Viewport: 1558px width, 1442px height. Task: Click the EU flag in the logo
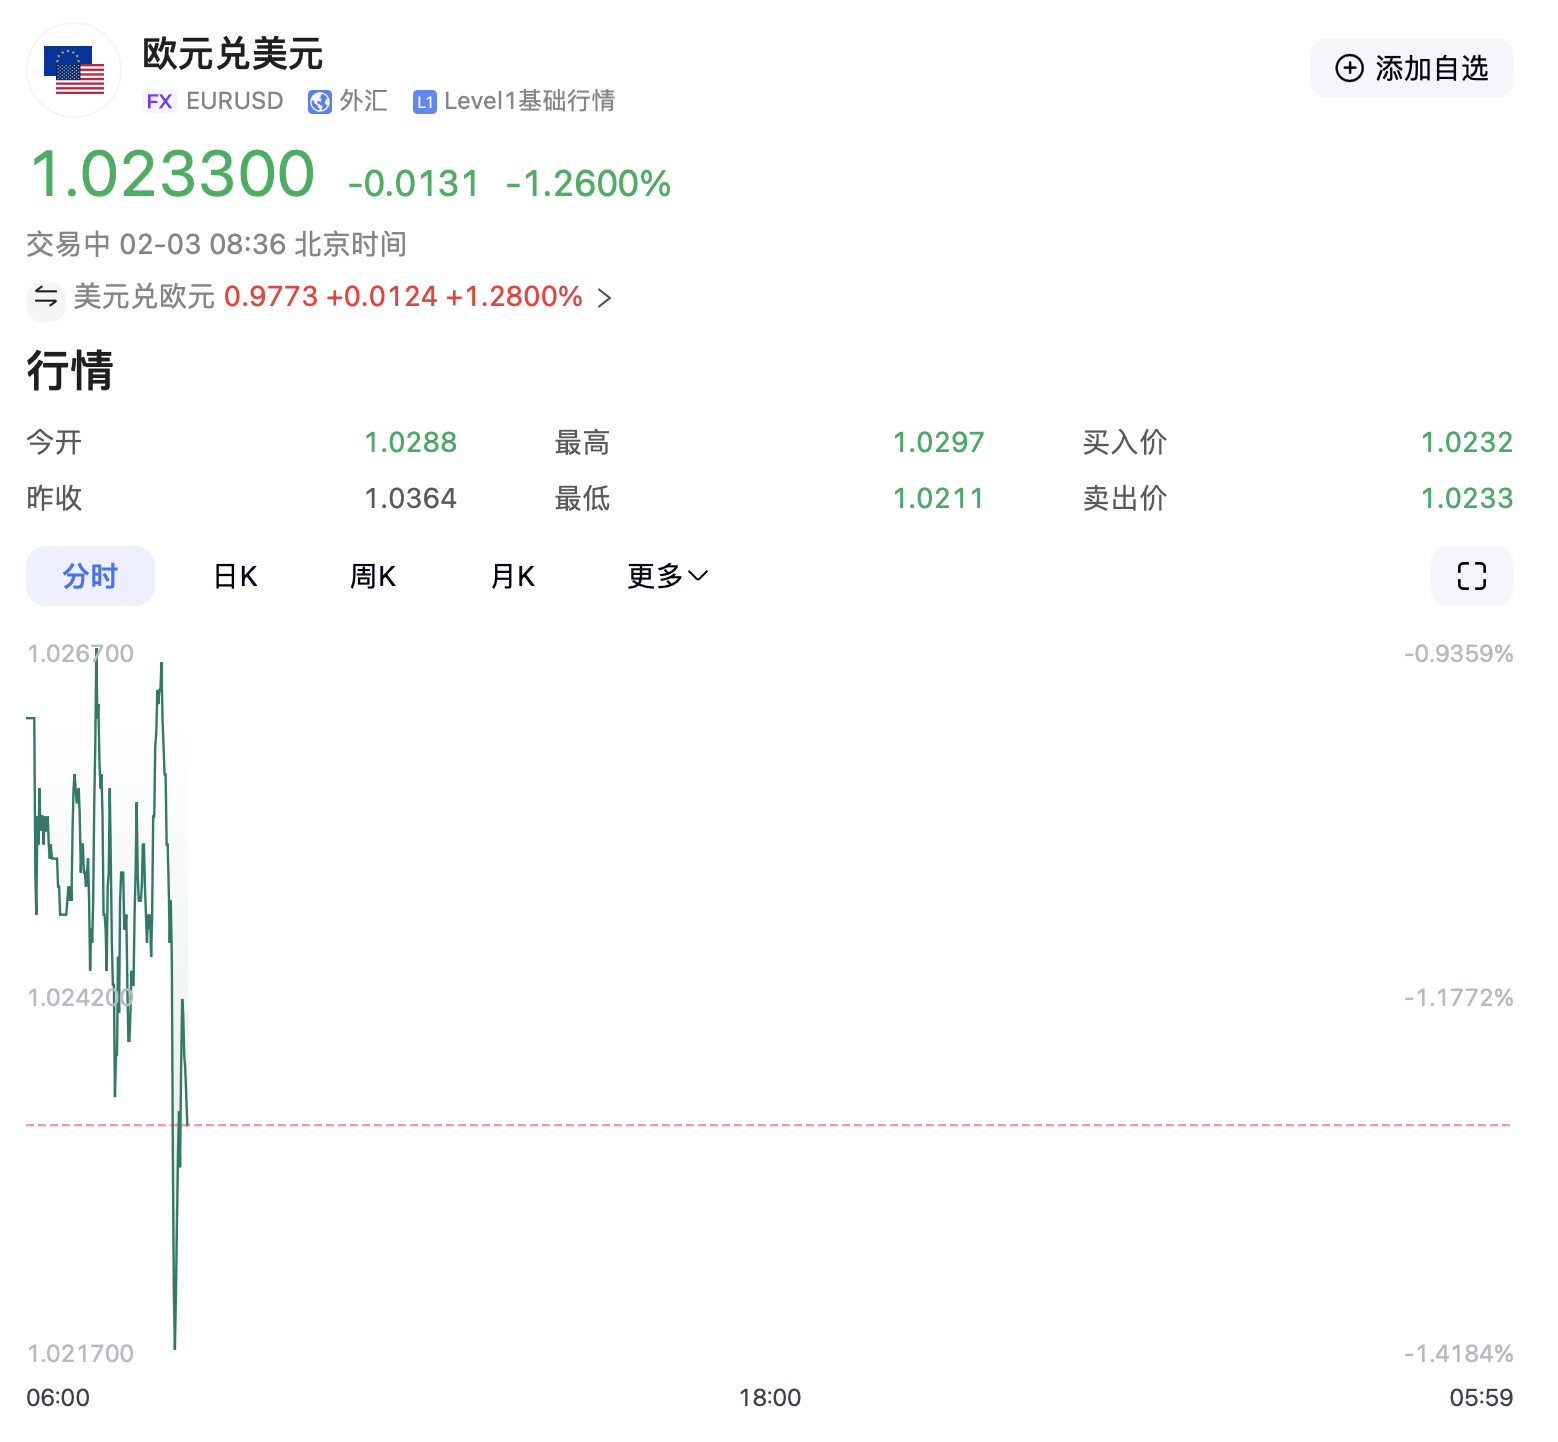(x=62, y=52)
